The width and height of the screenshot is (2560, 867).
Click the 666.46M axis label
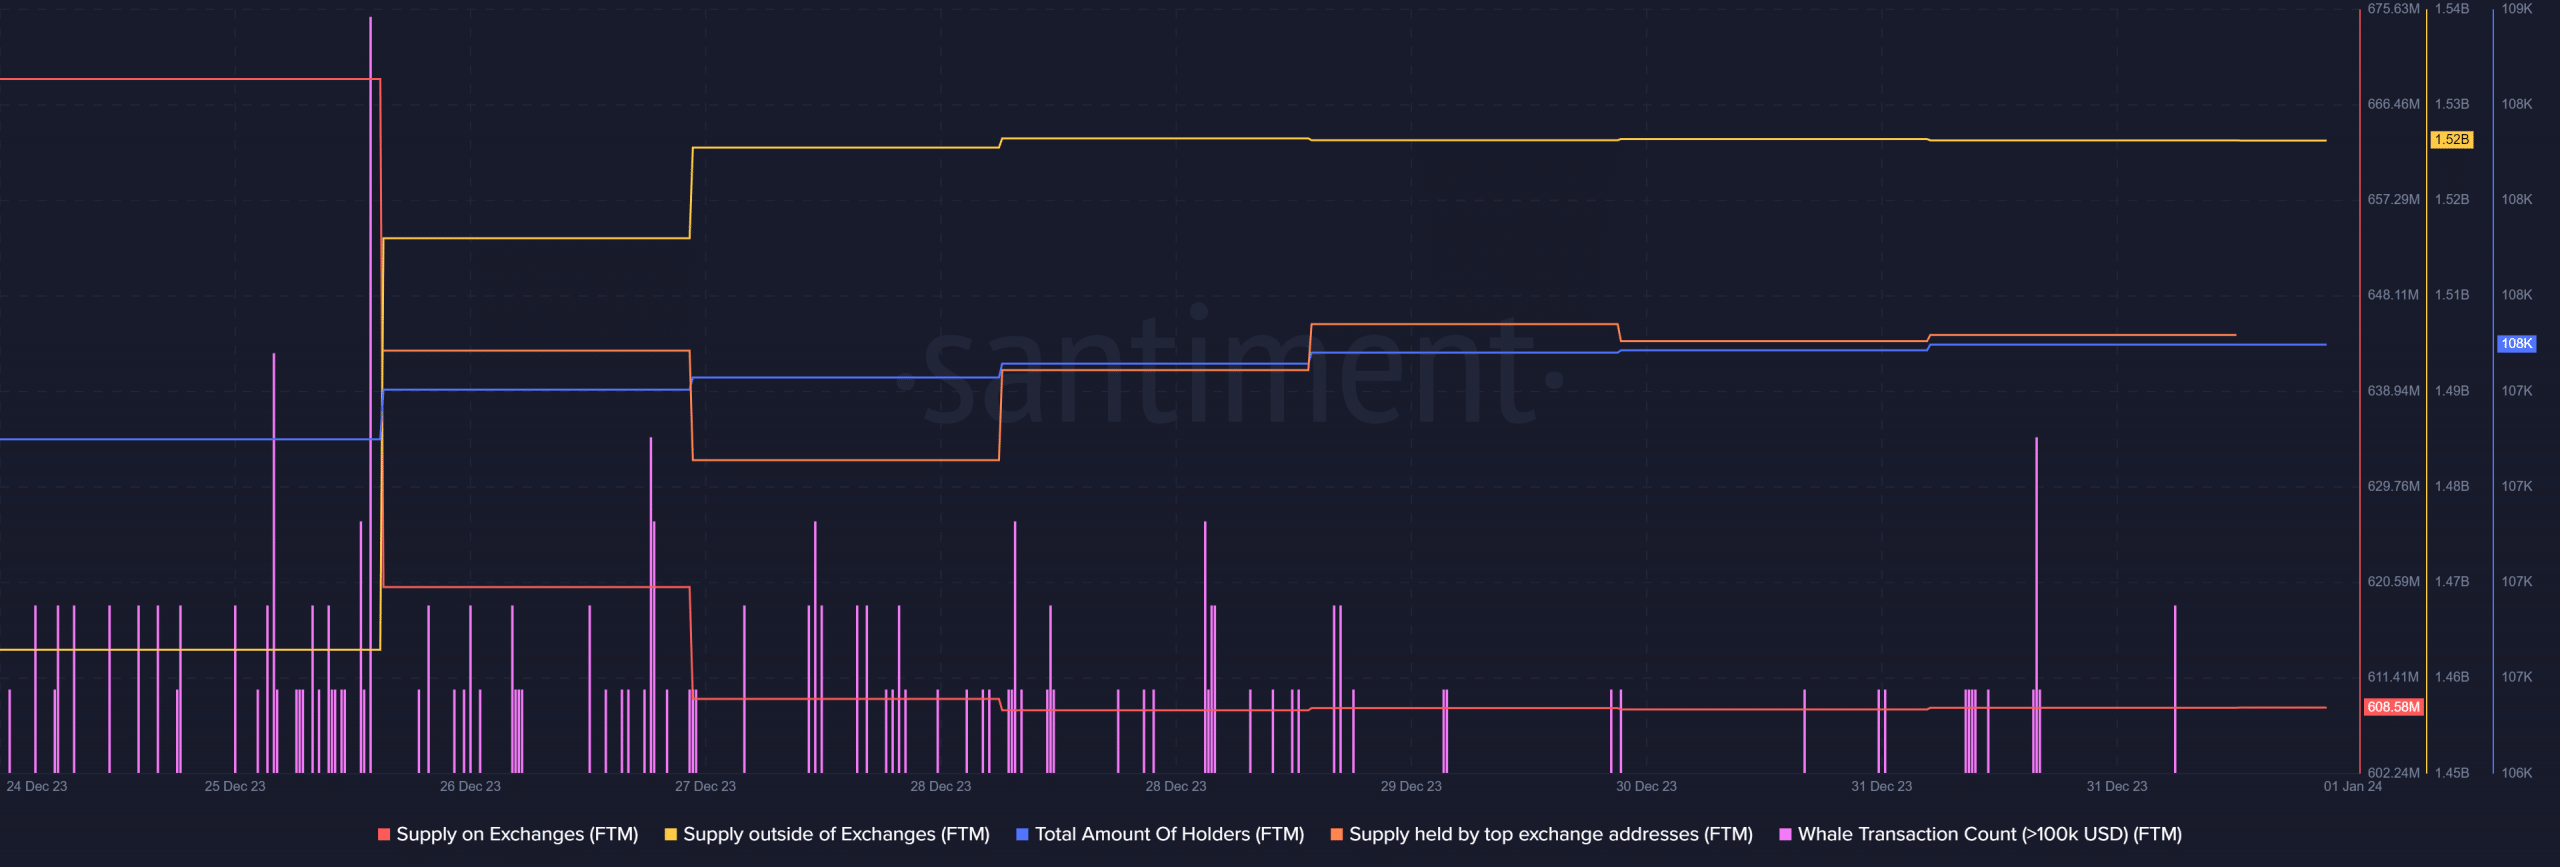tap(2393, 104)
